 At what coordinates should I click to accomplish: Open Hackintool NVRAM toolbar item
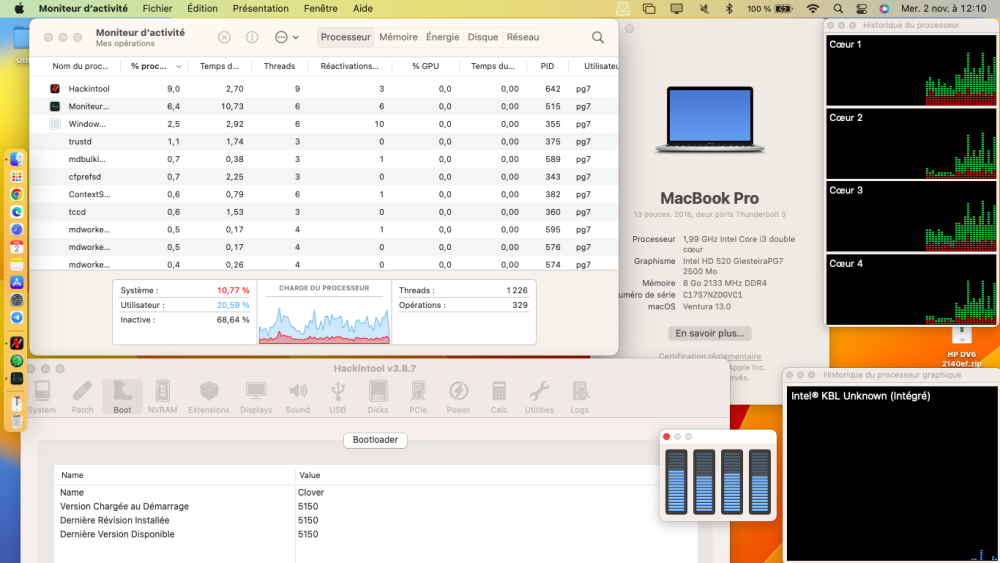[x=163, y=397]
